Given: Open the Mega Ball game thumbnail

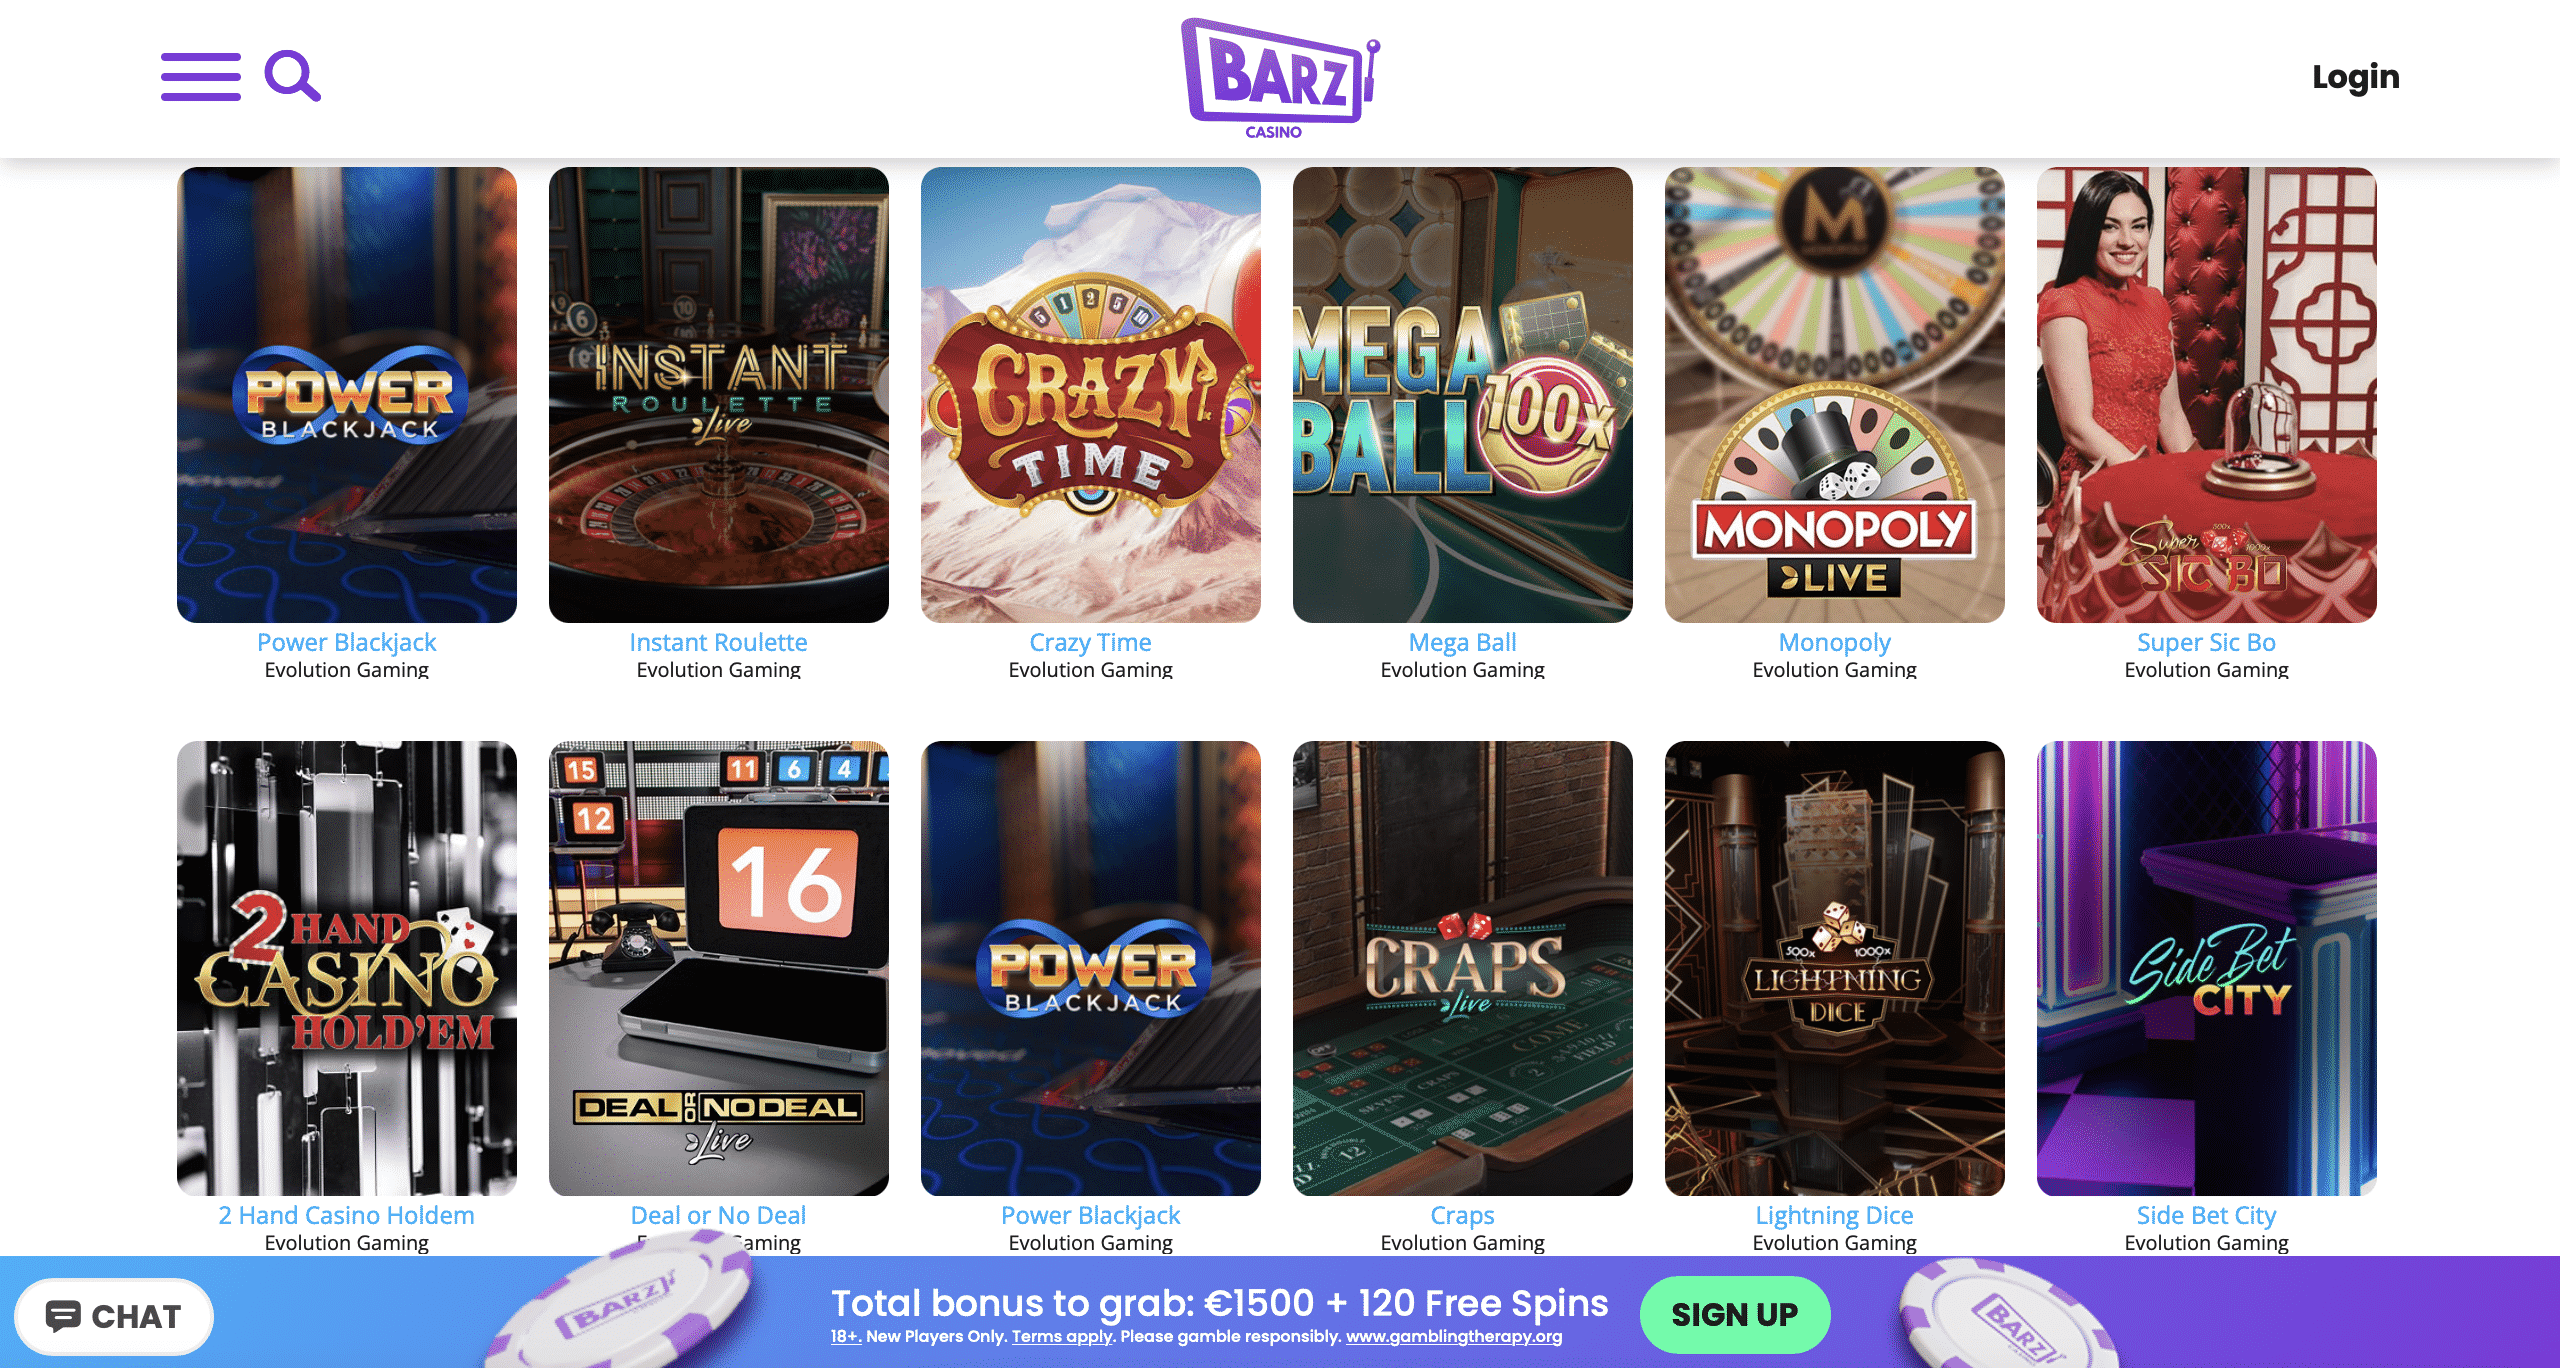Looking at the screenshot, I should click(x=1462, y=394).
